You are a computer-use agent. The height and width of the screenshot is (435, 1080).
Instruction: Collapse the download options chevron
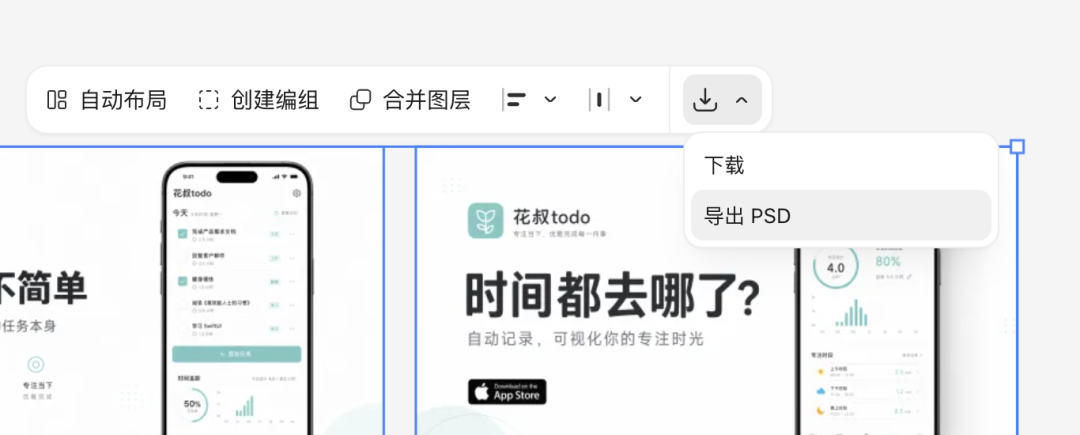coord(741,100)
